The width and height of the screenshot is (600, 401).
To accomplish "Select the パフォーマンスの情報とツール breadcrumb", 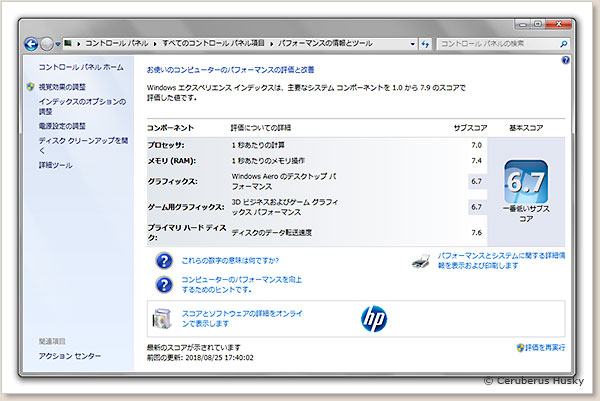I will [x=325, y=43].
